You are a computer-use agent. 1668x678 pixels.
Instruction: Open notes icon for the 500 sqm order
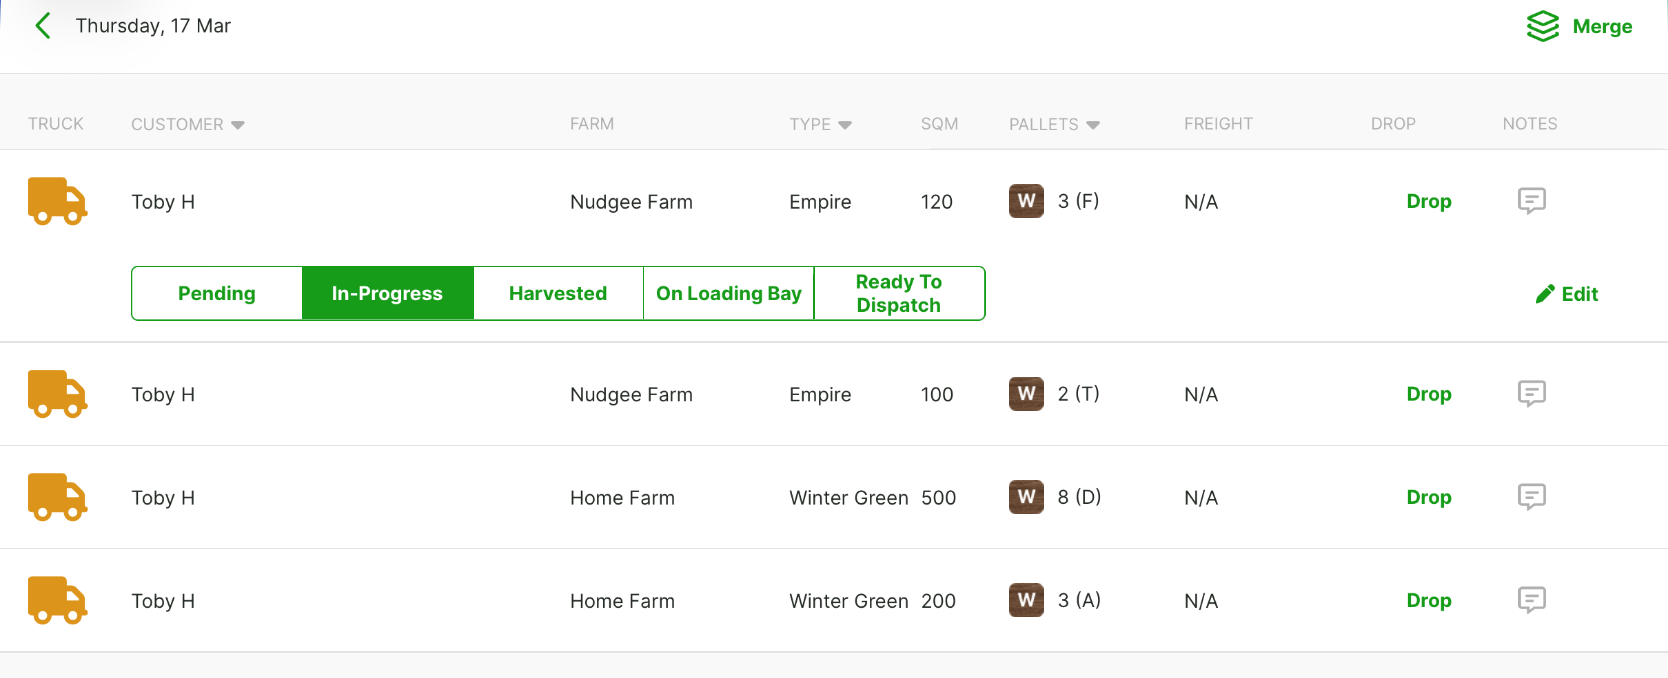(x=1531, y=497)
